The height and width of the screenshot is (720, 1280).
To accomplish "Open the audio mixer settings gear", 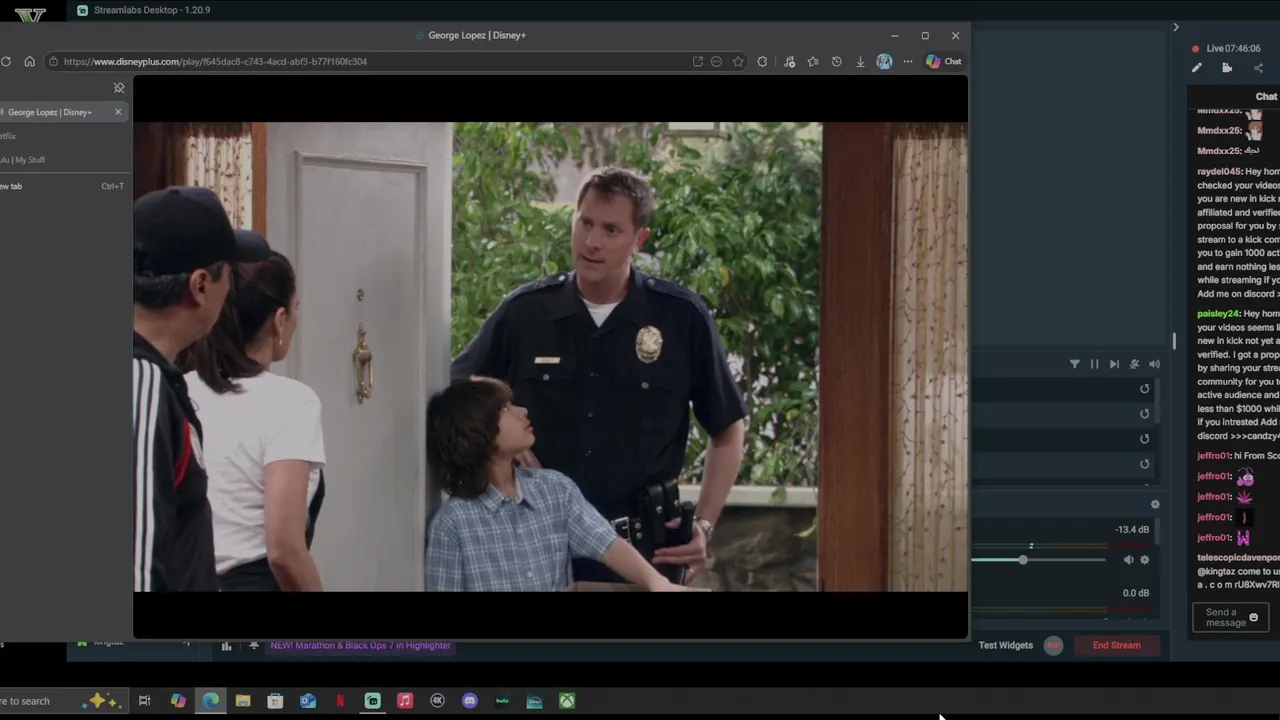I will [1155, 505].
